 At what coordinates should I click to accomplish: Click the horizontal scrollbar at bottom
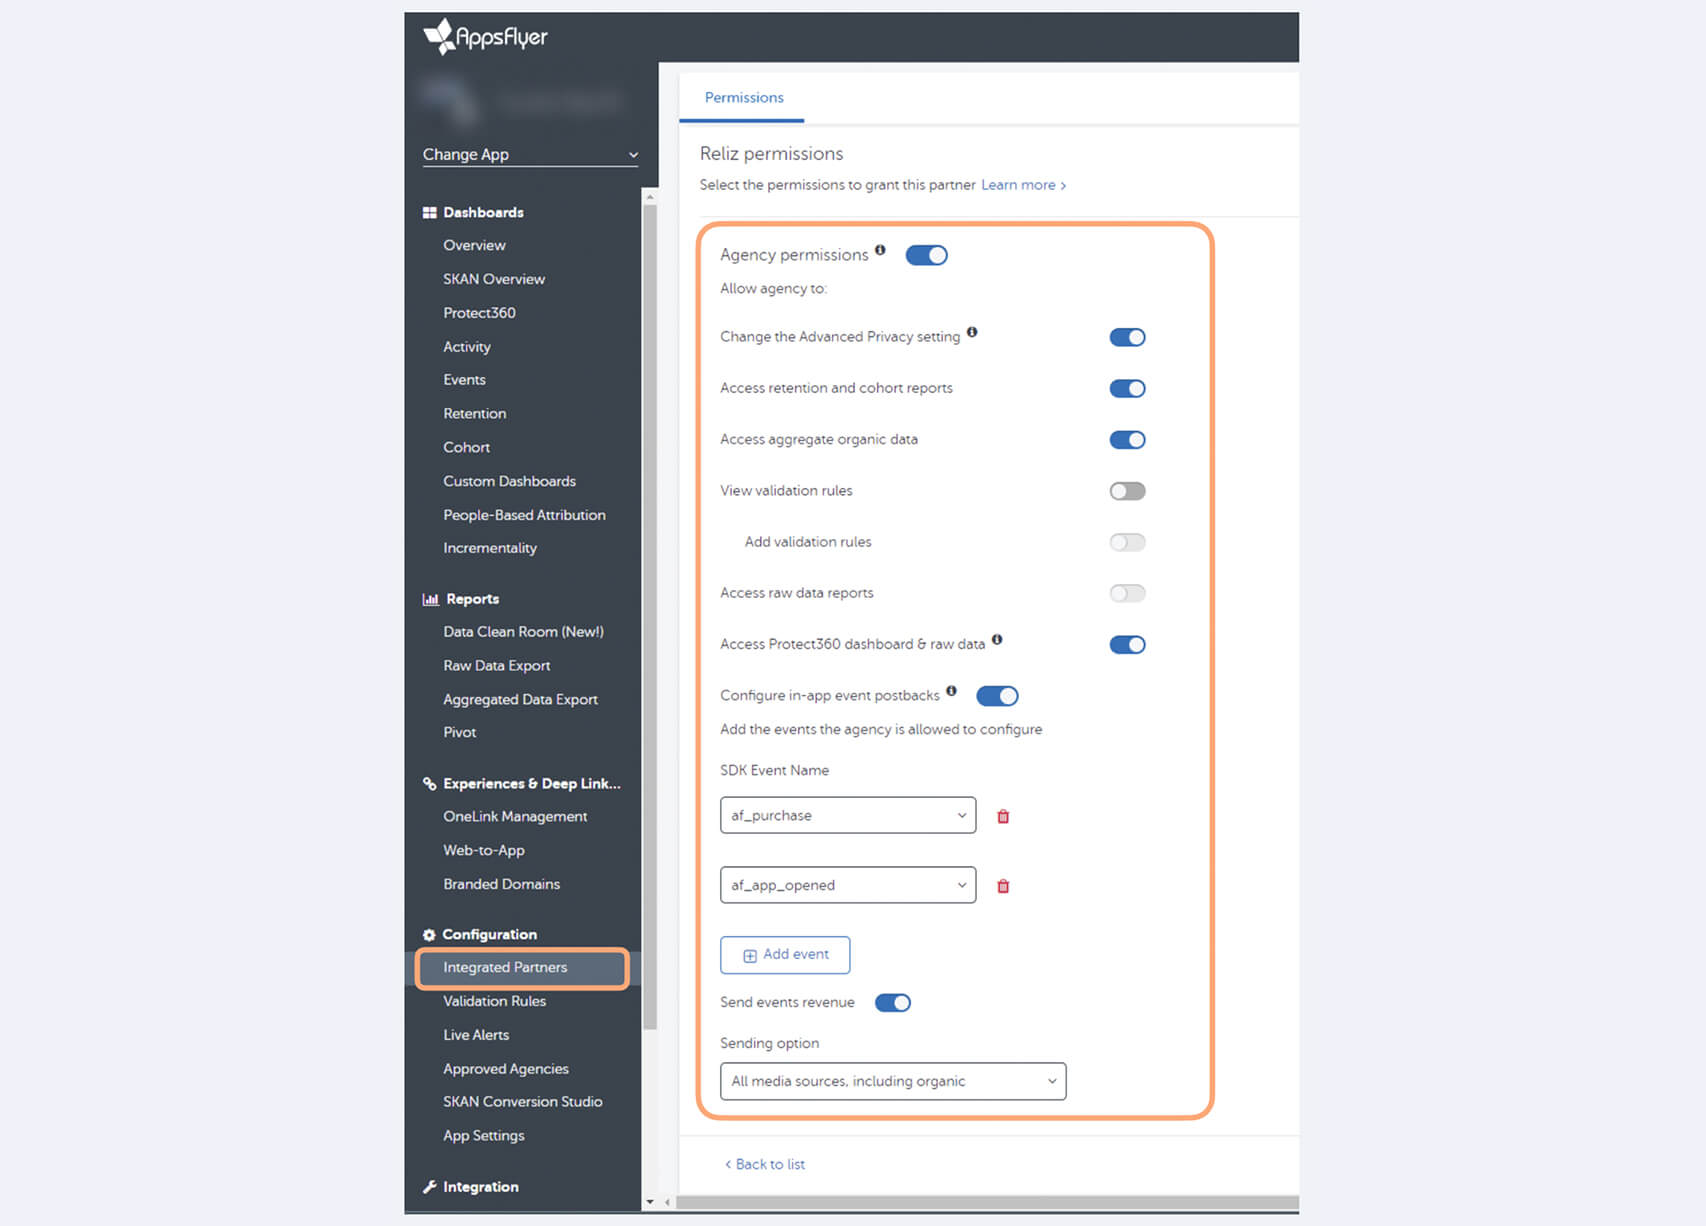click(x=988, y=1202)
